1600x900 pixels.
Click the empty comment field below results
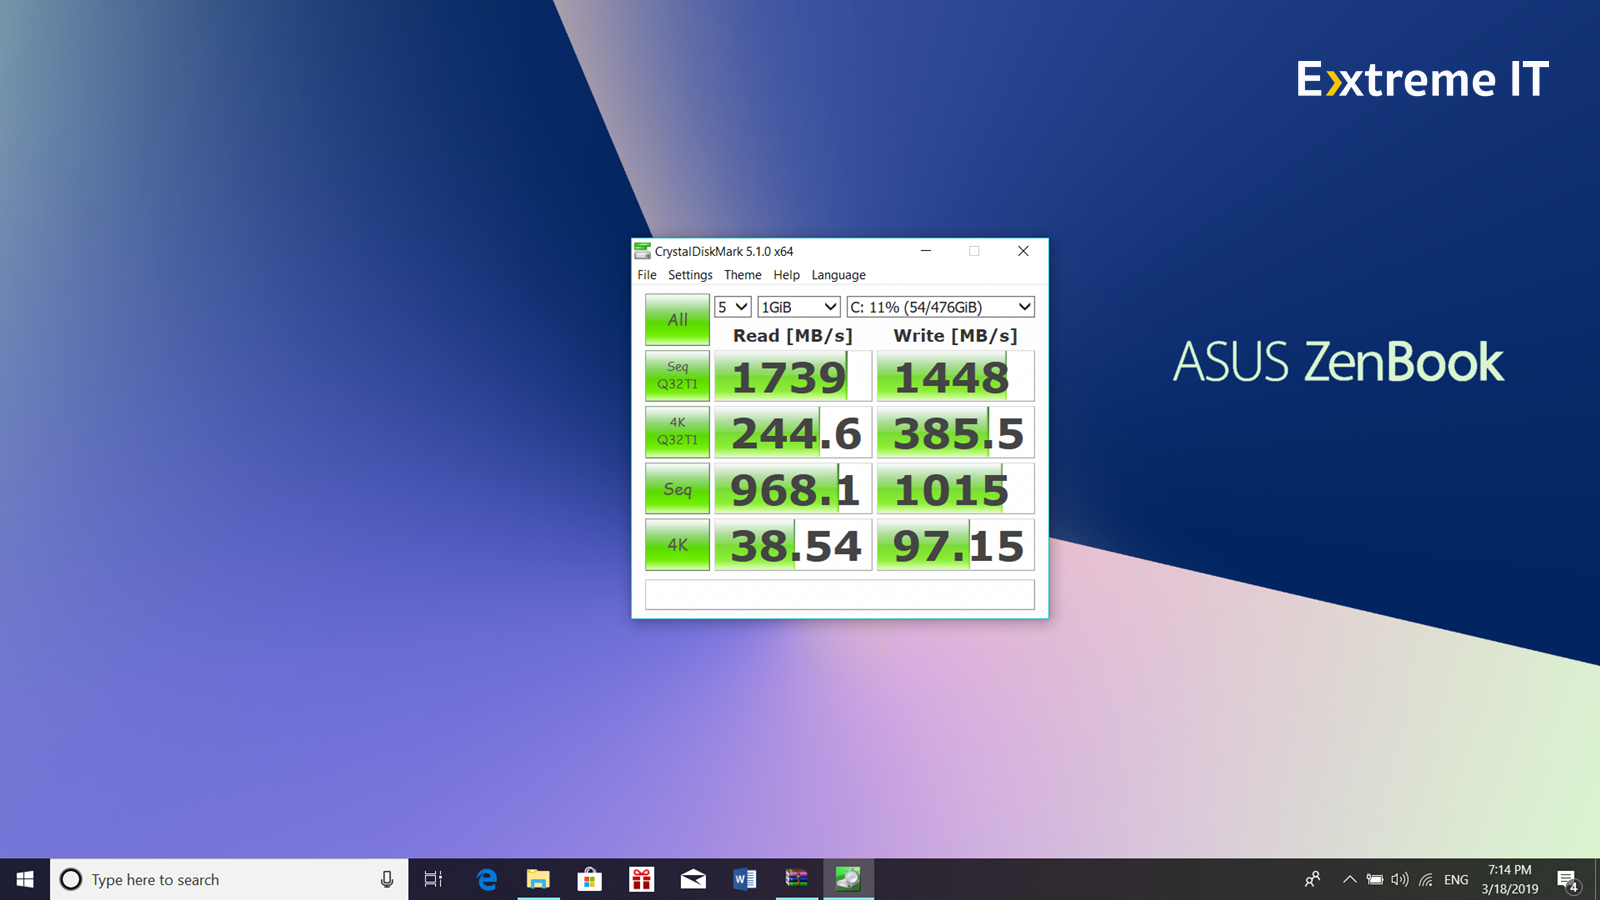[x=840, y=594]
